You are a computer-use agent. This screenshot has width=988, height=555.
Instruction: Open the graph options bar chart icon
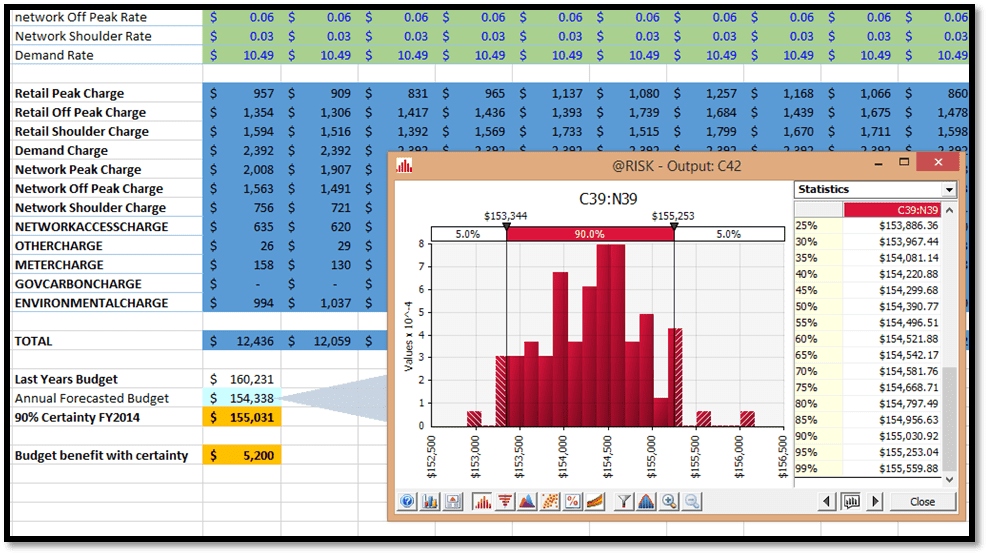click(x=430, y=502)
